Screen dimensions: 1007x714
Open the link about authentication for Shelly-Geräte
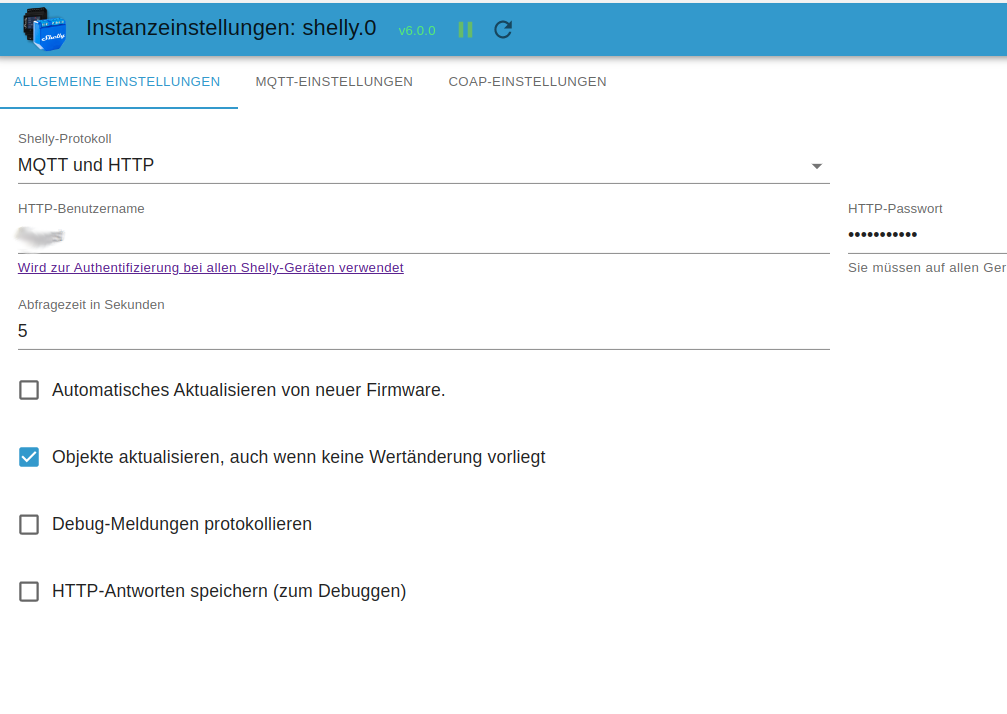[211, 268]
